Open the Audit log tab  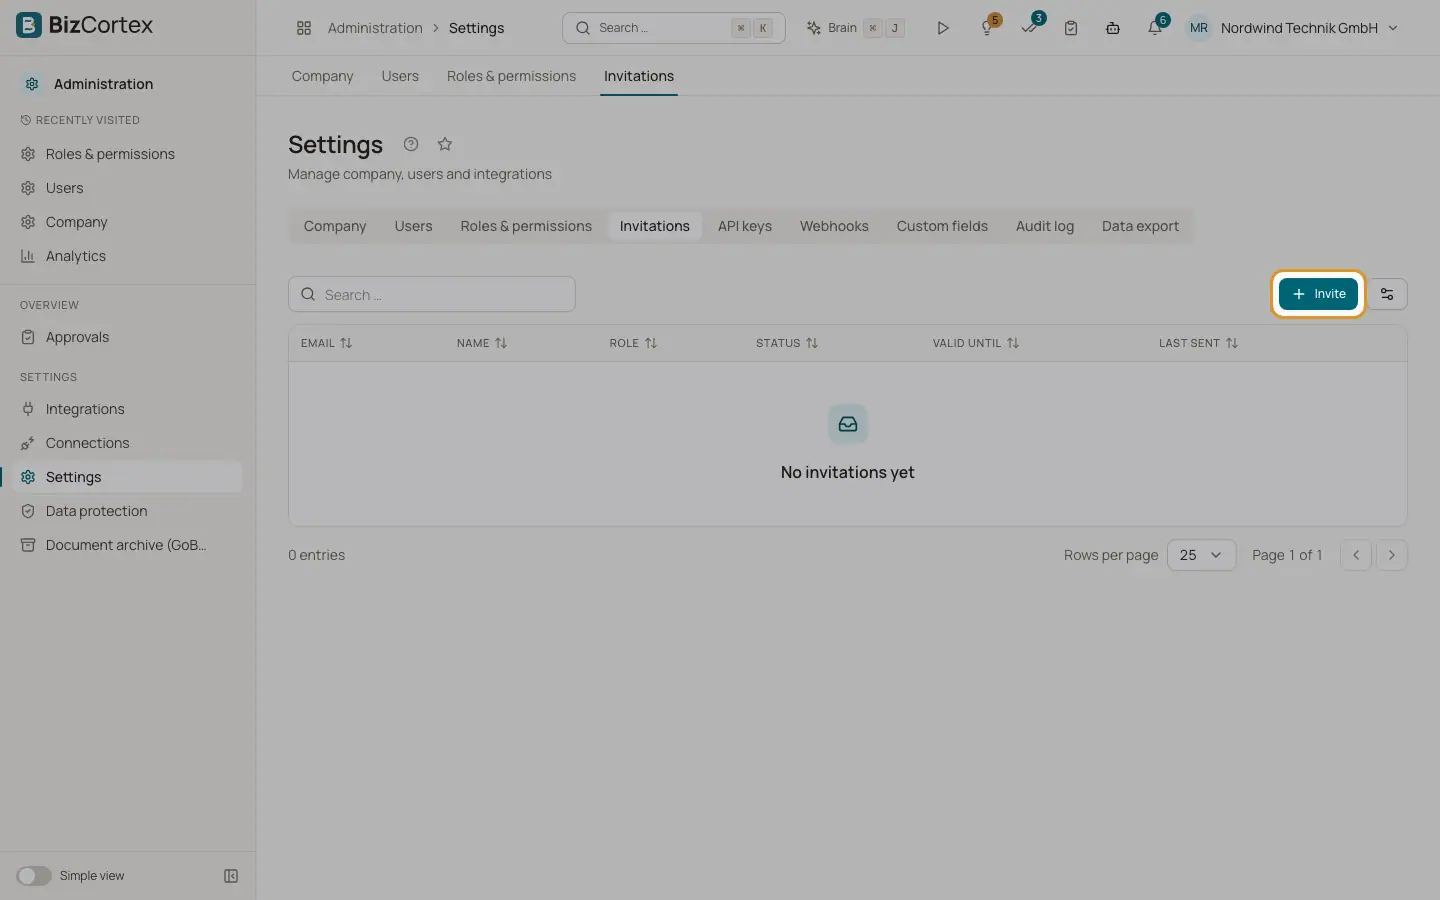coord(1045,226)
